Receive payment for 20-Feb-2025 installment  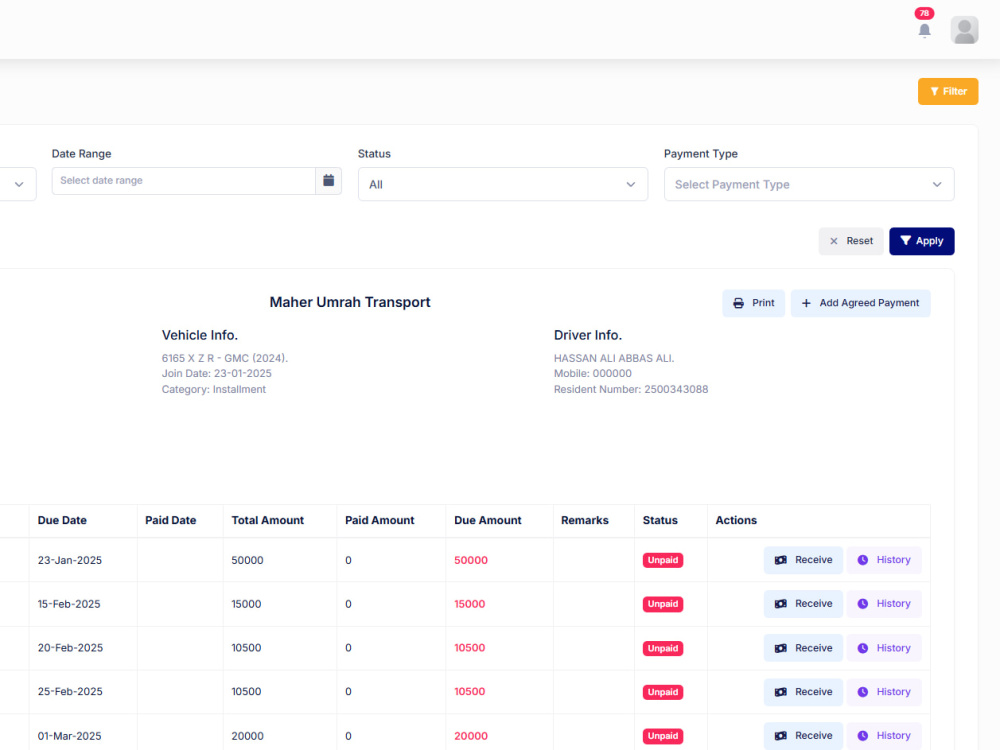[x=803, y=648]
